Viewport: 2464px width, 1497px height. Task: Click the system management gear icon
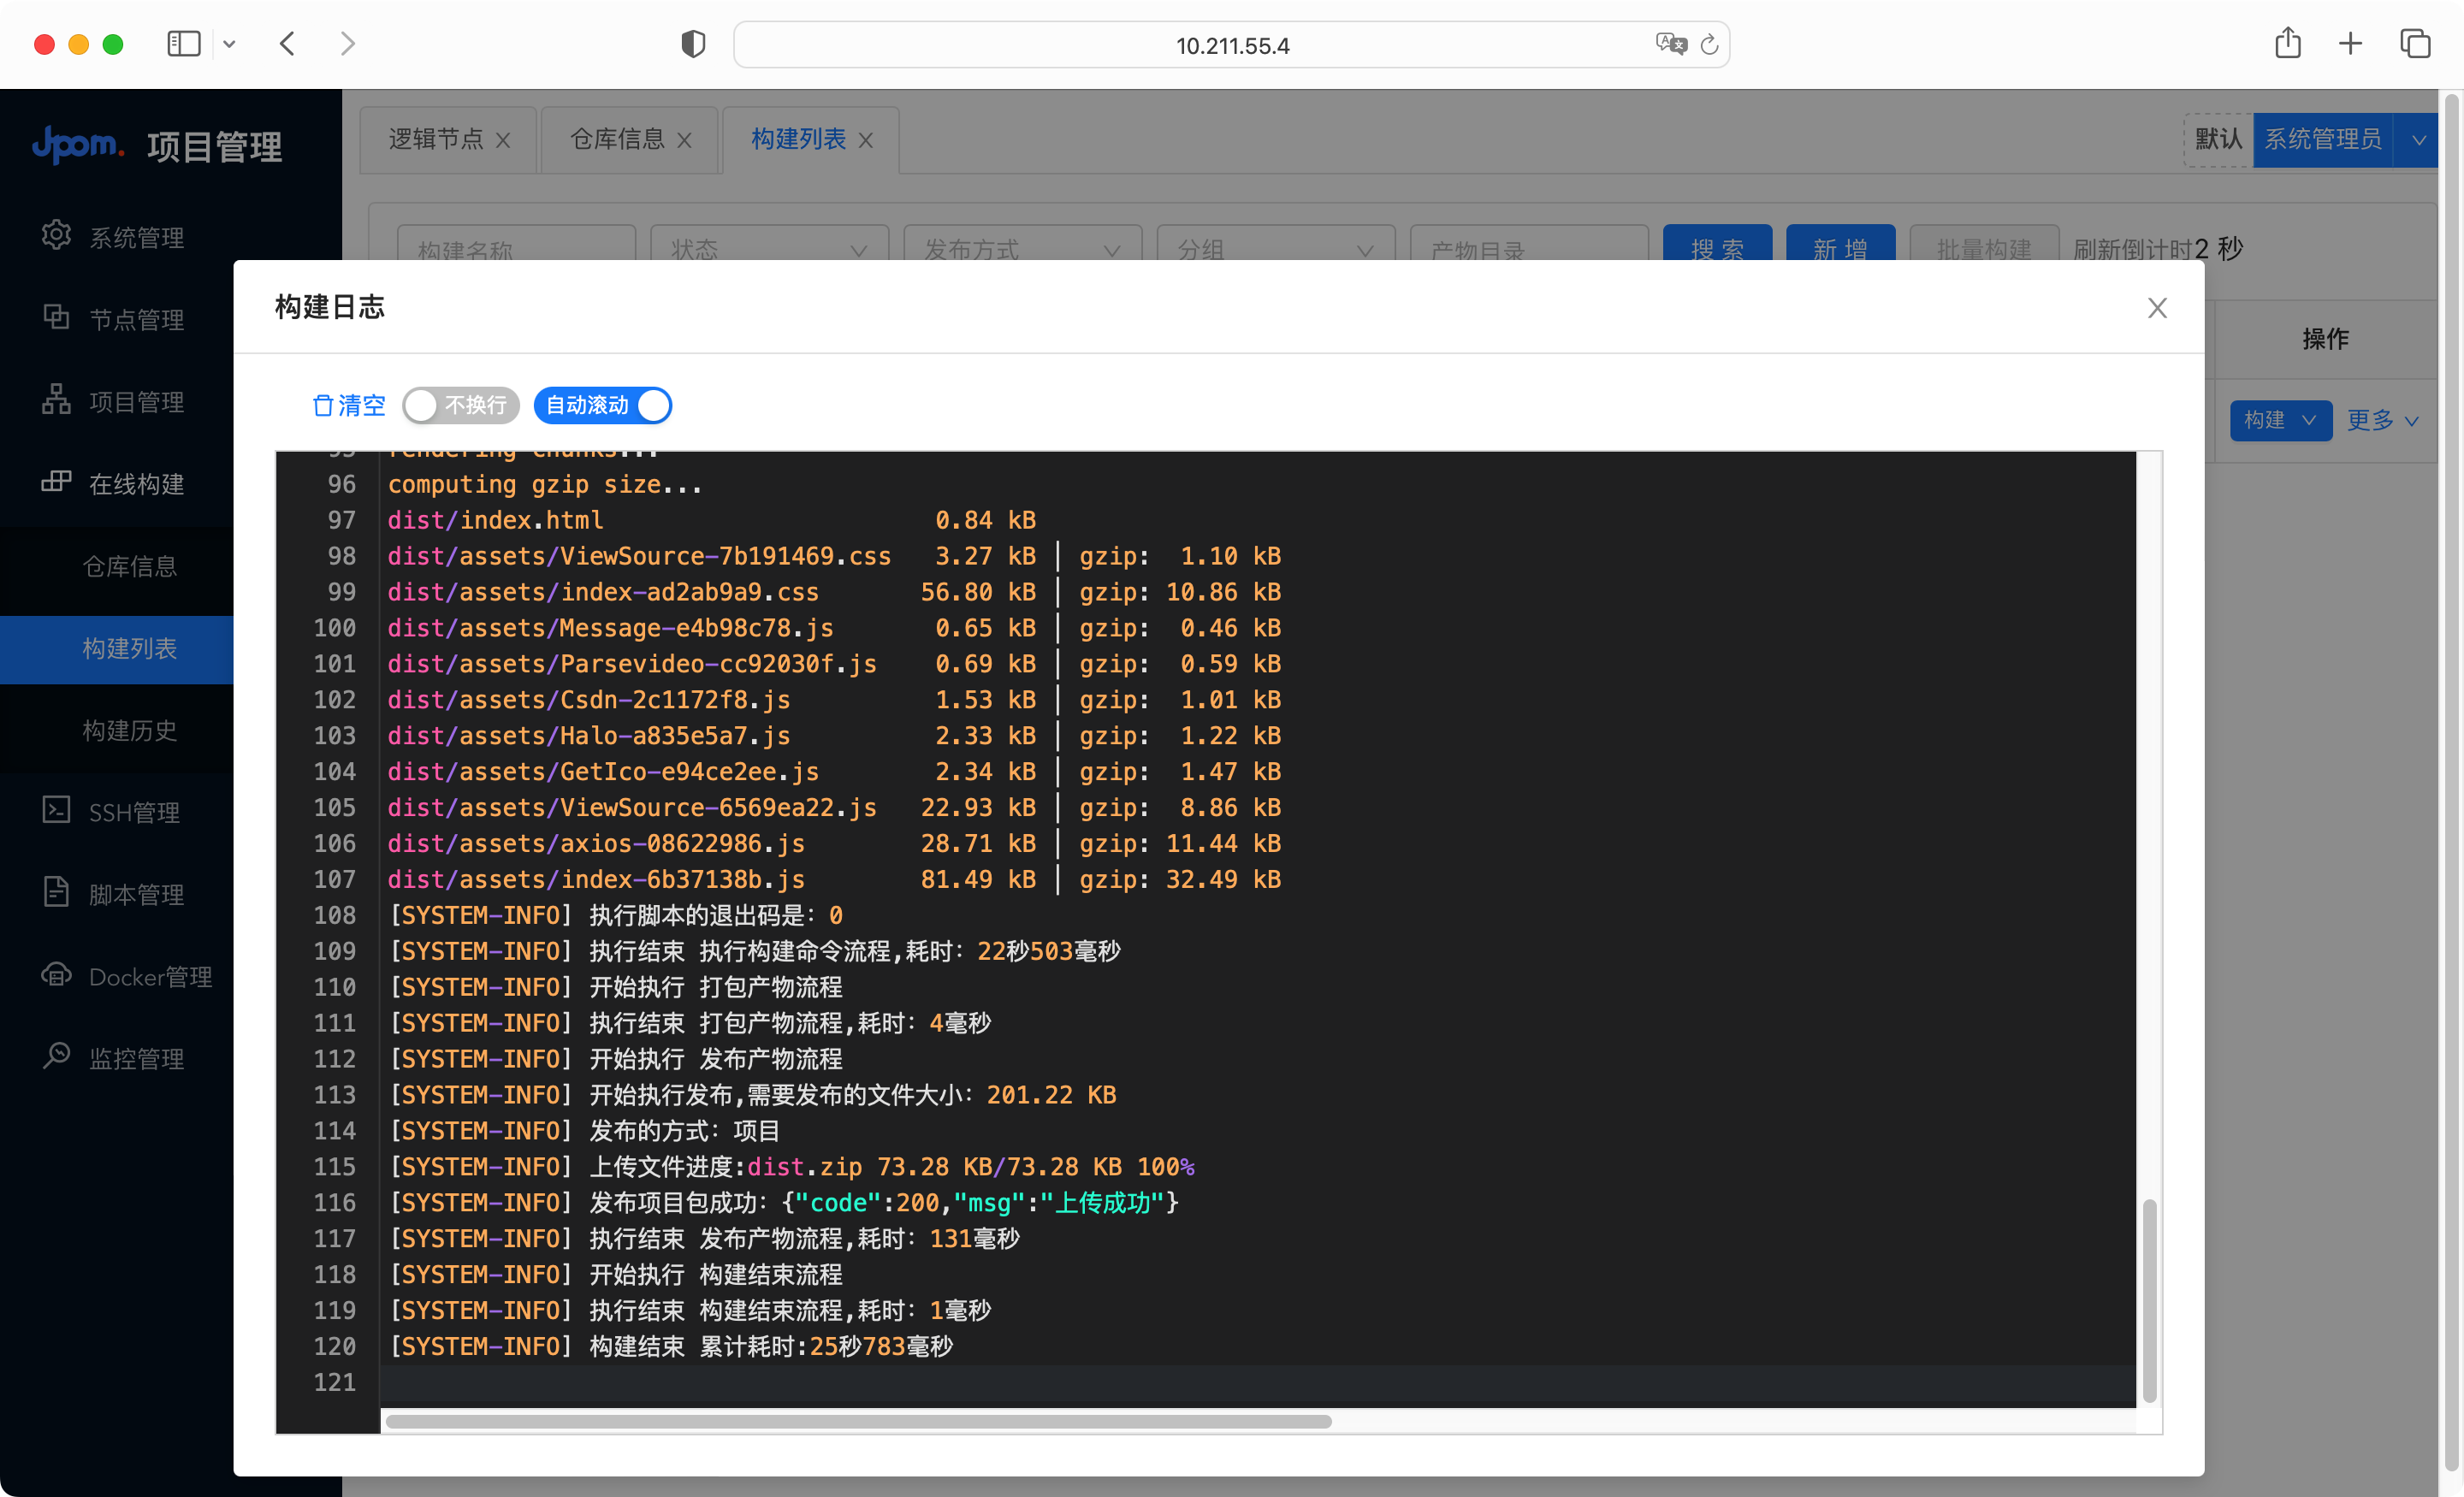click(56, 235)
